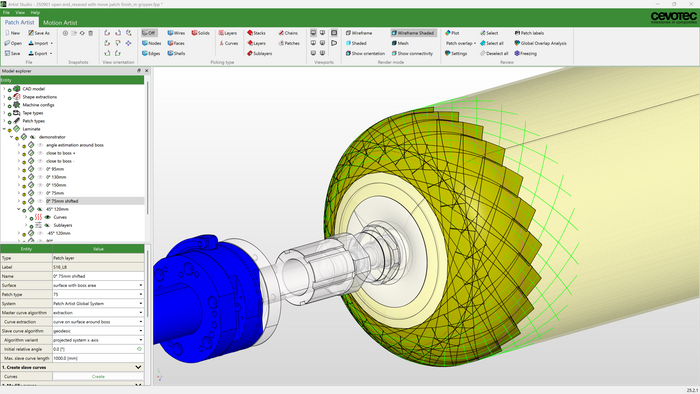Image resolution: width=700 pixels, height=394 pixels.
Task: Delete snapshot with trash icon
Action: coord(91,33)
